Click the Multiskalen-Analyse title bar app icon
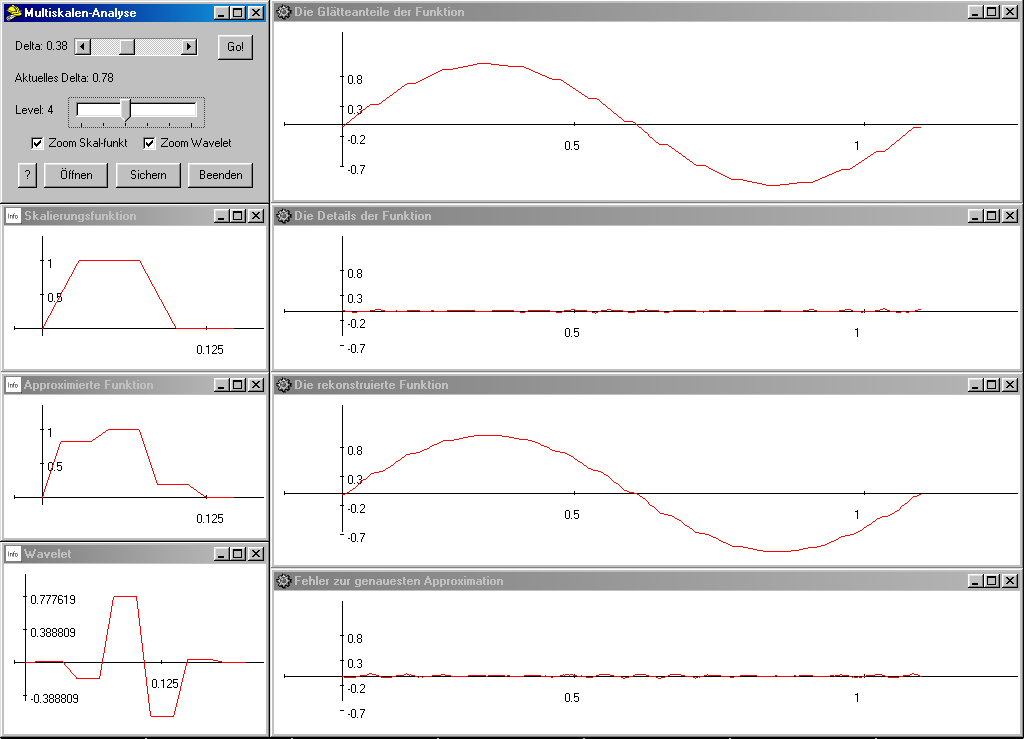The image size is (1024, 739). [x=13, y=13]
